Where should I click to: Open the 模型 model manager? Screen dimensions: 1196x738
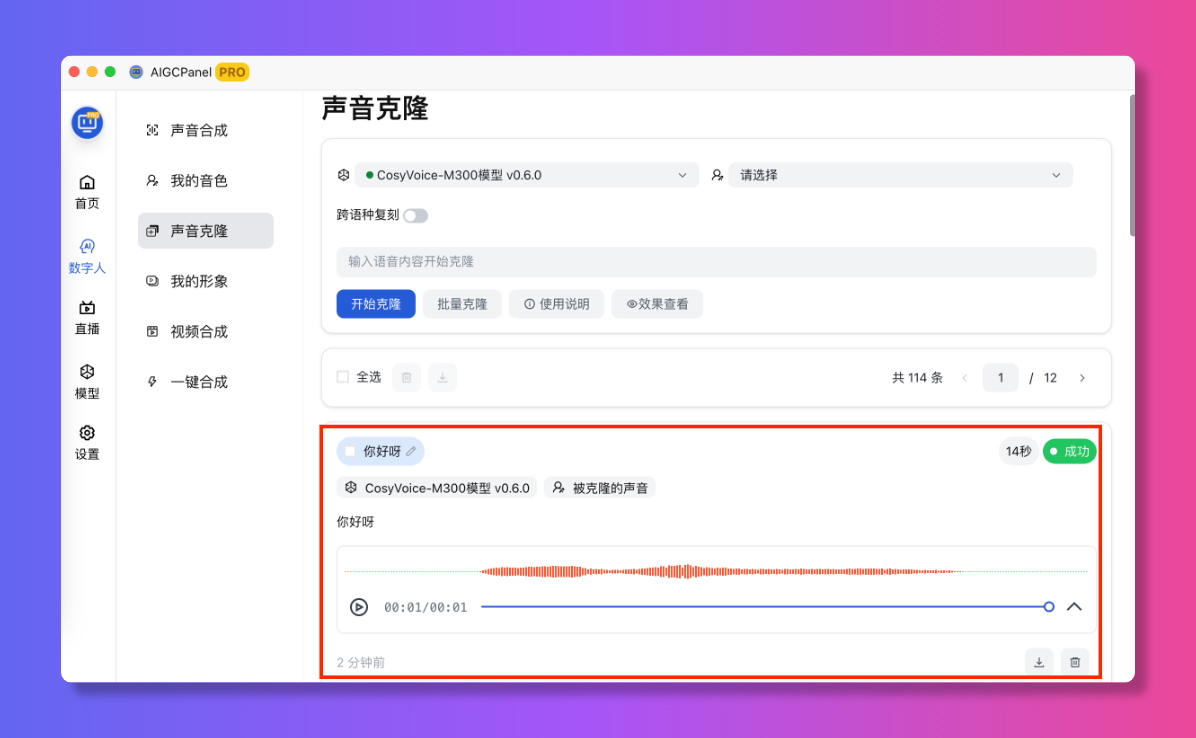[86, 383]
